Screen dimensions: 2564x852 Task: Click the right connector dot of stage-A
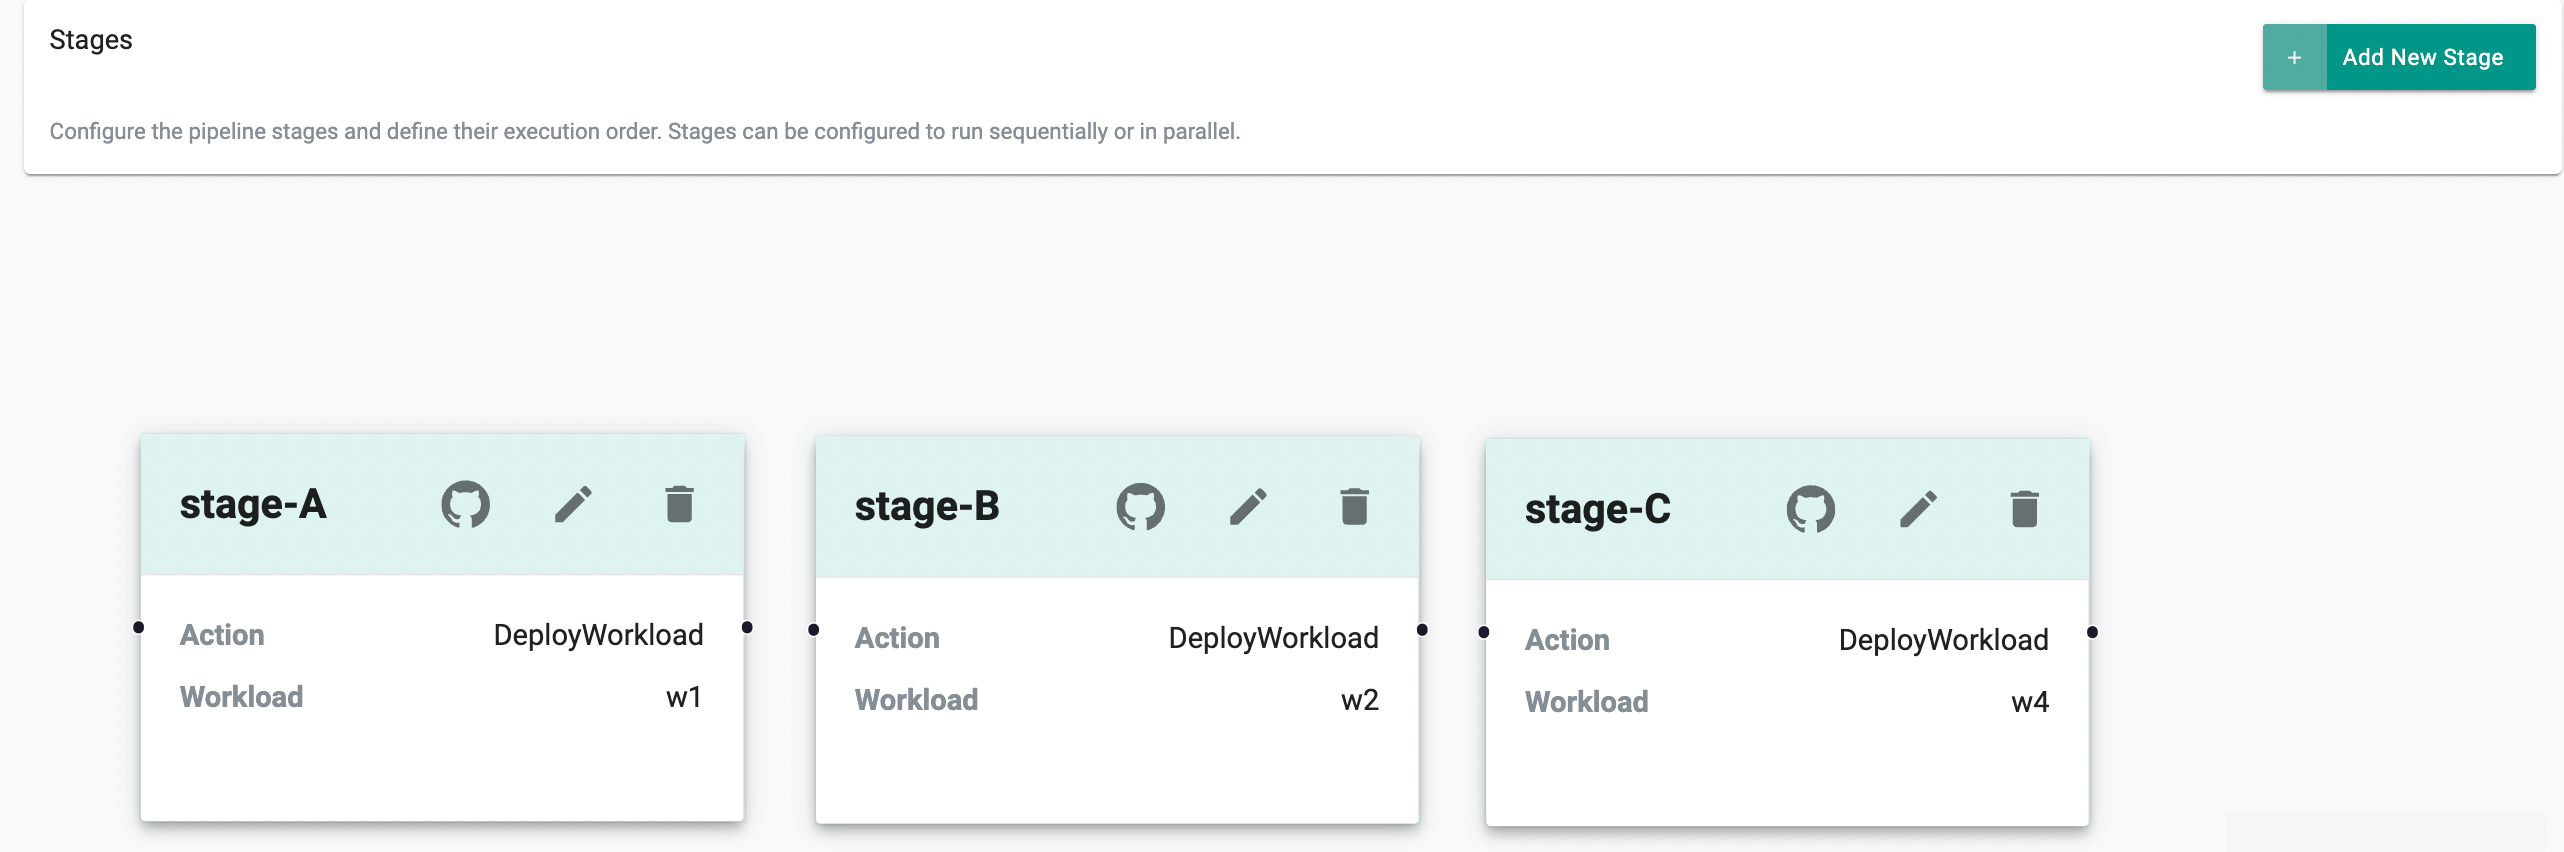click(x=747, y=628)
